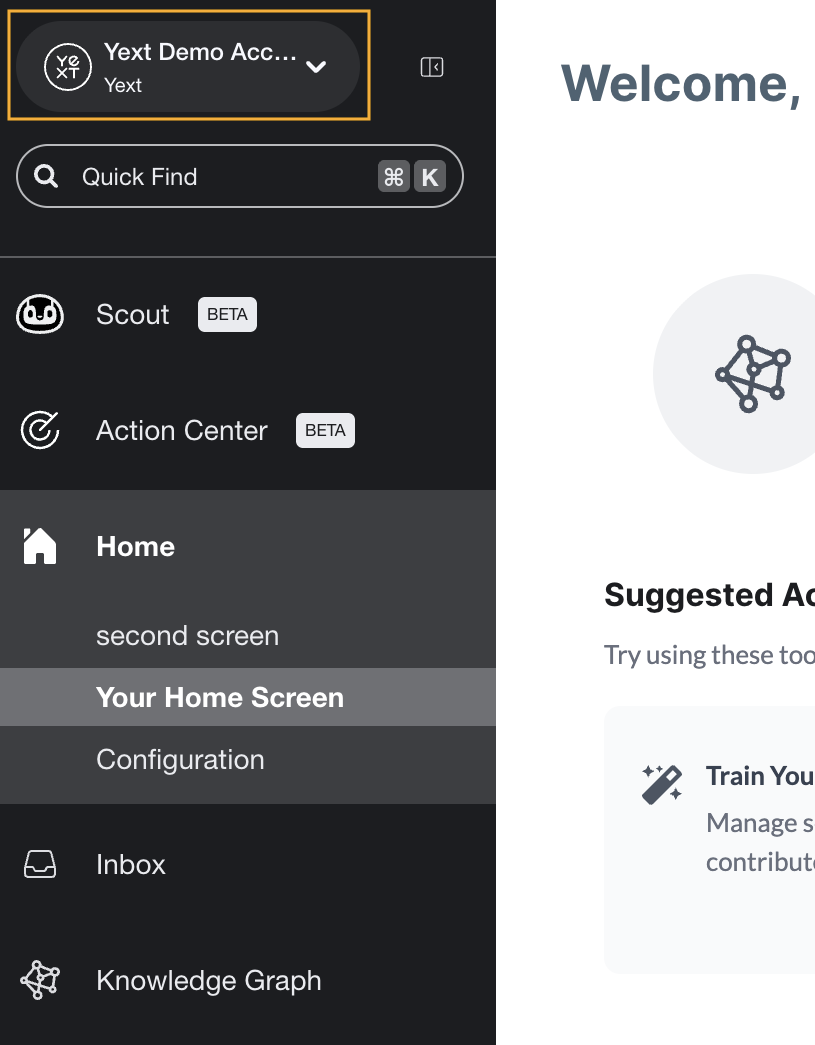
Task: Click the Home house icon
Action: (40, 546)
